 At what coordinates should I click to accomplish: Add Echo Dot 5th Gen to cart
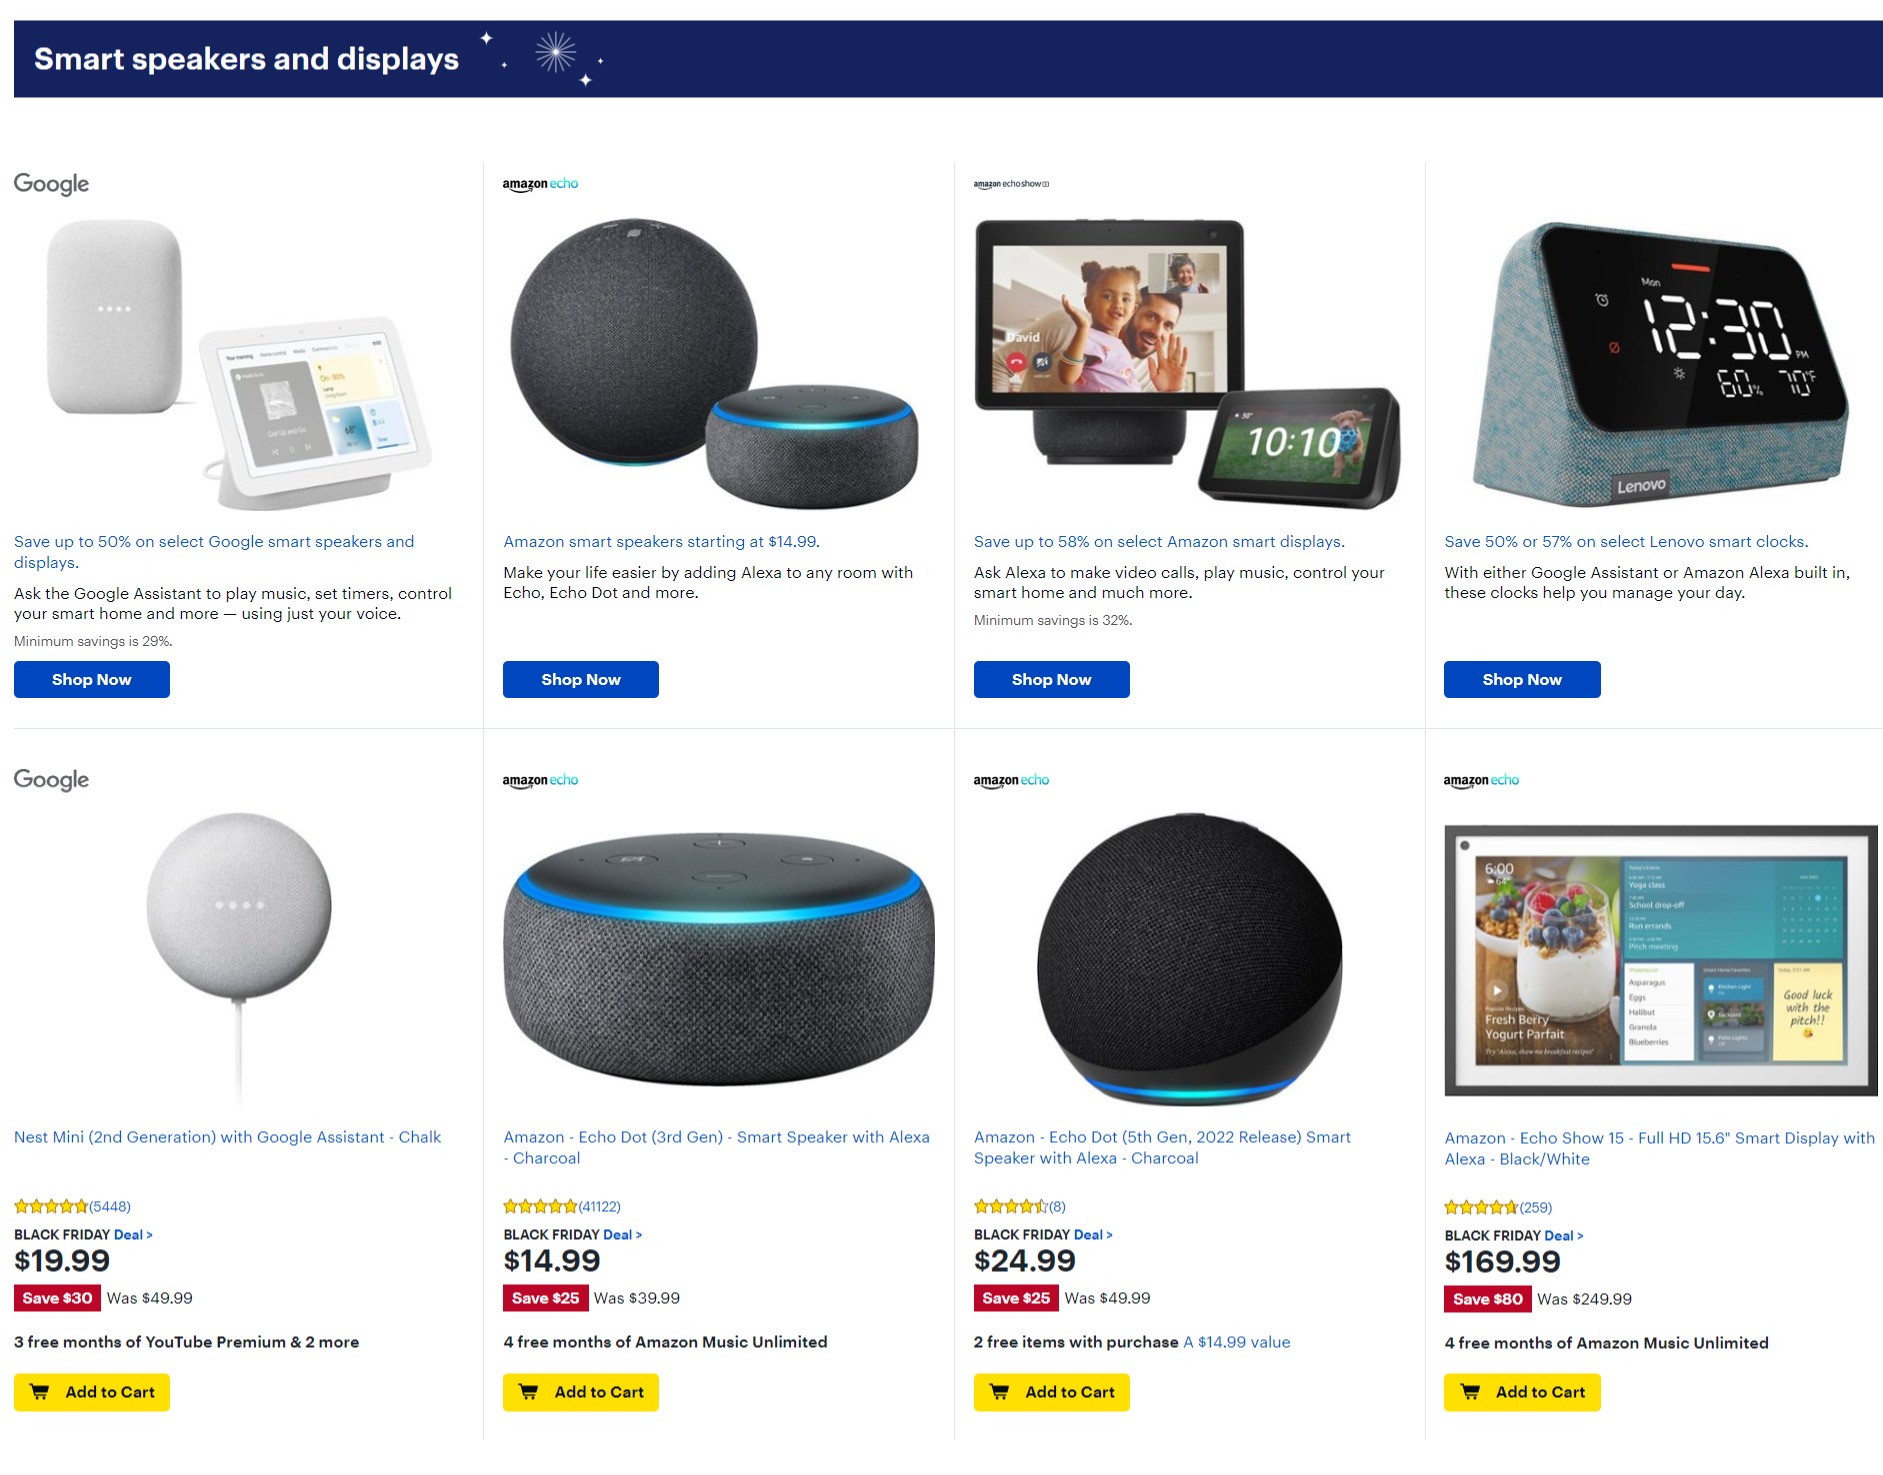[x=1052, y=1392]
